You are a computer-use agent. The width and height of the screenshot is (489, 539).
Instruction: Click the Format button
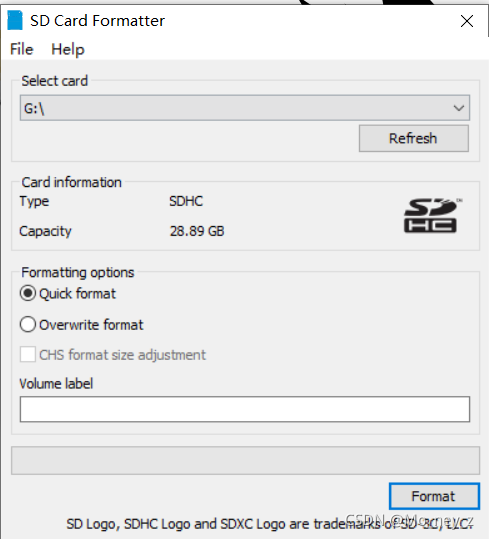(x=434, y=496)
